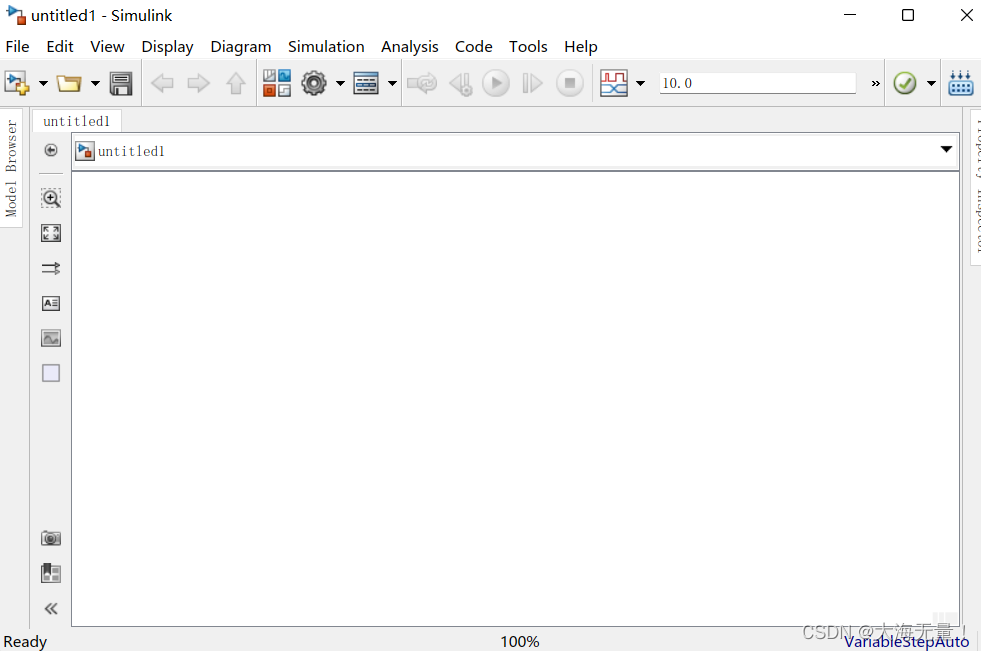Image resolution: width=981 pixels, height=651 pixels.
Task: Minimize the Simulink window
Action: pos(850,14)
